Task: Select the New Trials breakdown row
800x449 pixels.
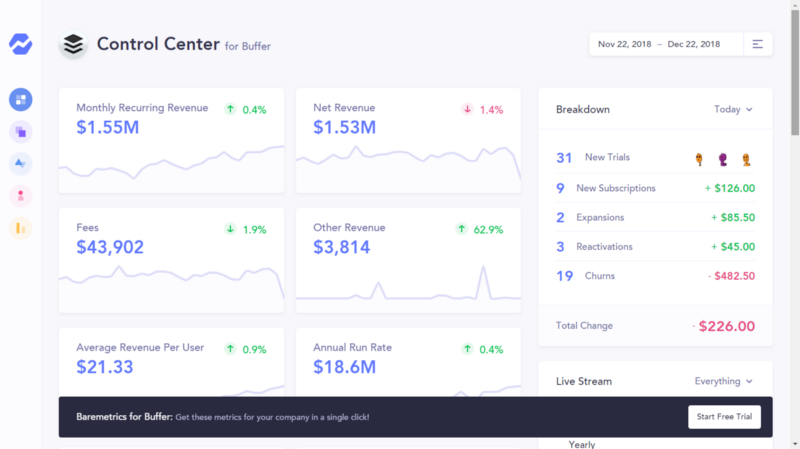Action: pyautogui.click(x=655, y=158)
